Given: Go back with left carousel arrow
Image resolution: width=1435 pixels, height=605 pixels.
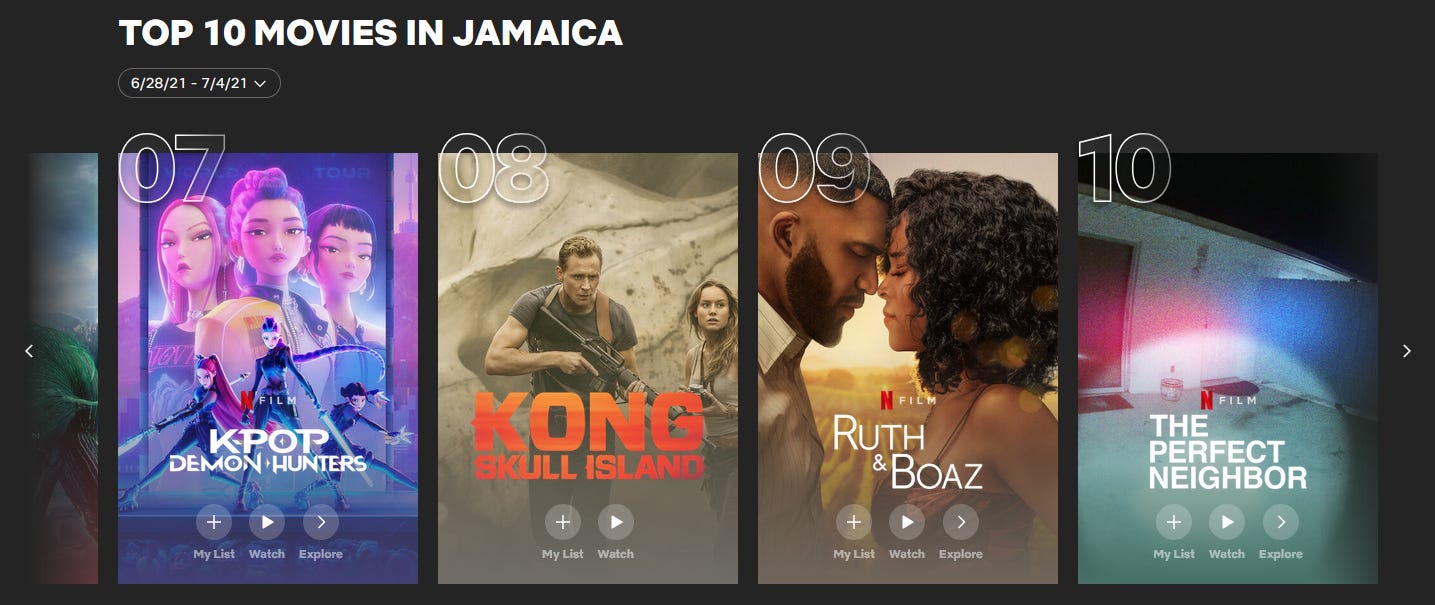Looking at the screenshot, I should (29, 351).
